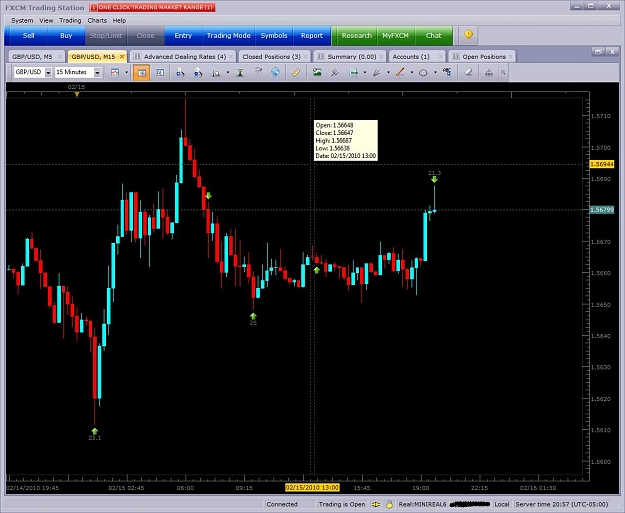Click the icon between indicator and line tools
Viewport: 625px width, 513px height.
(377, 73)
